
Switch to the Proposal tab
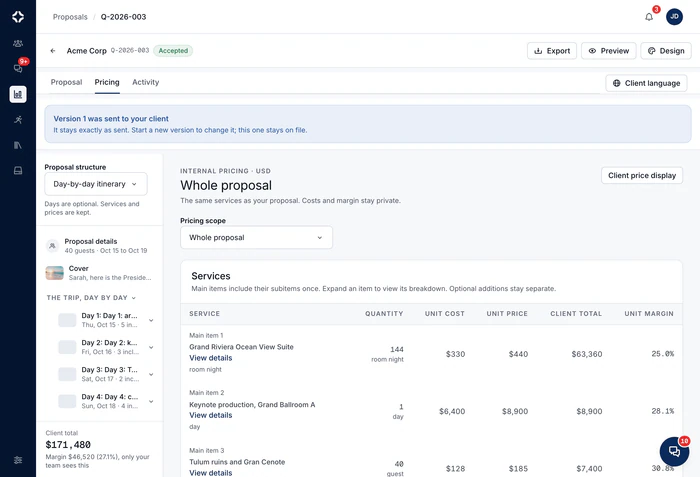coord(66,82)
